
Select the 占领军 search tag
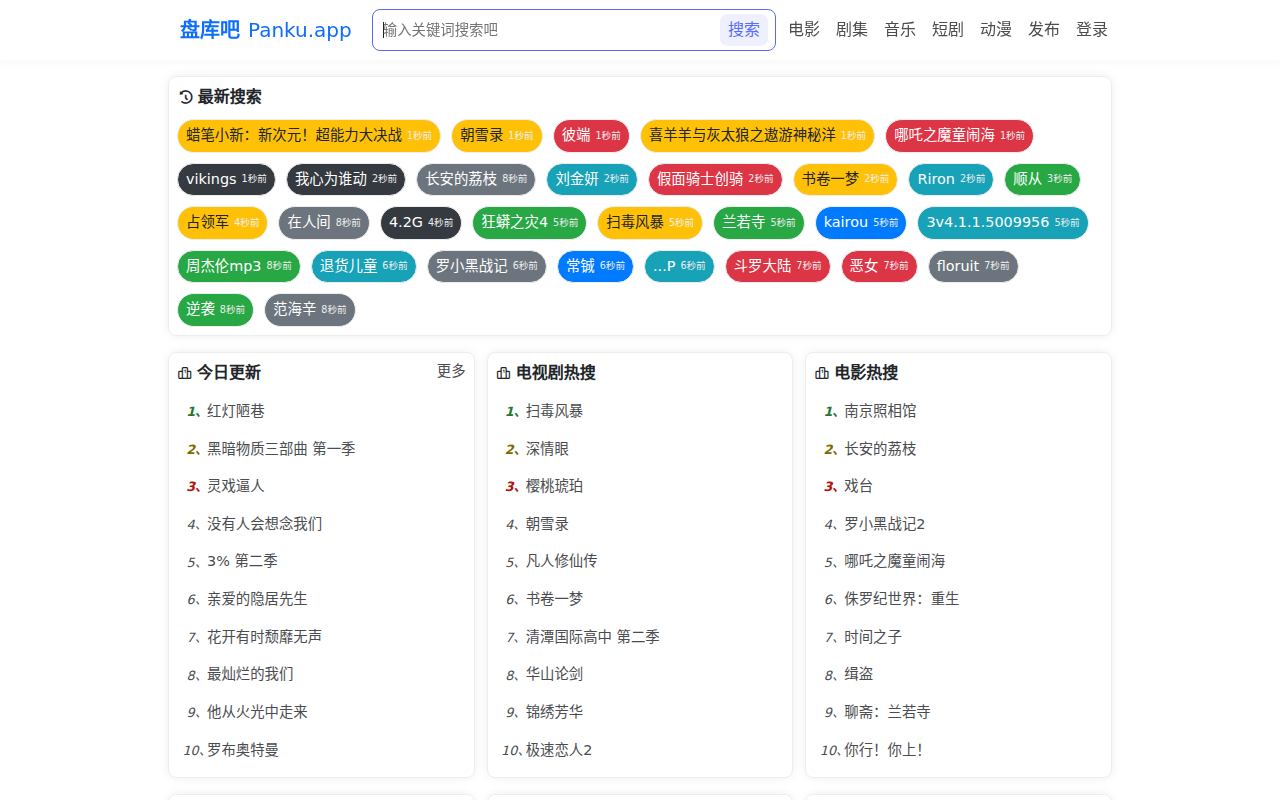click(x=222, y=222)
